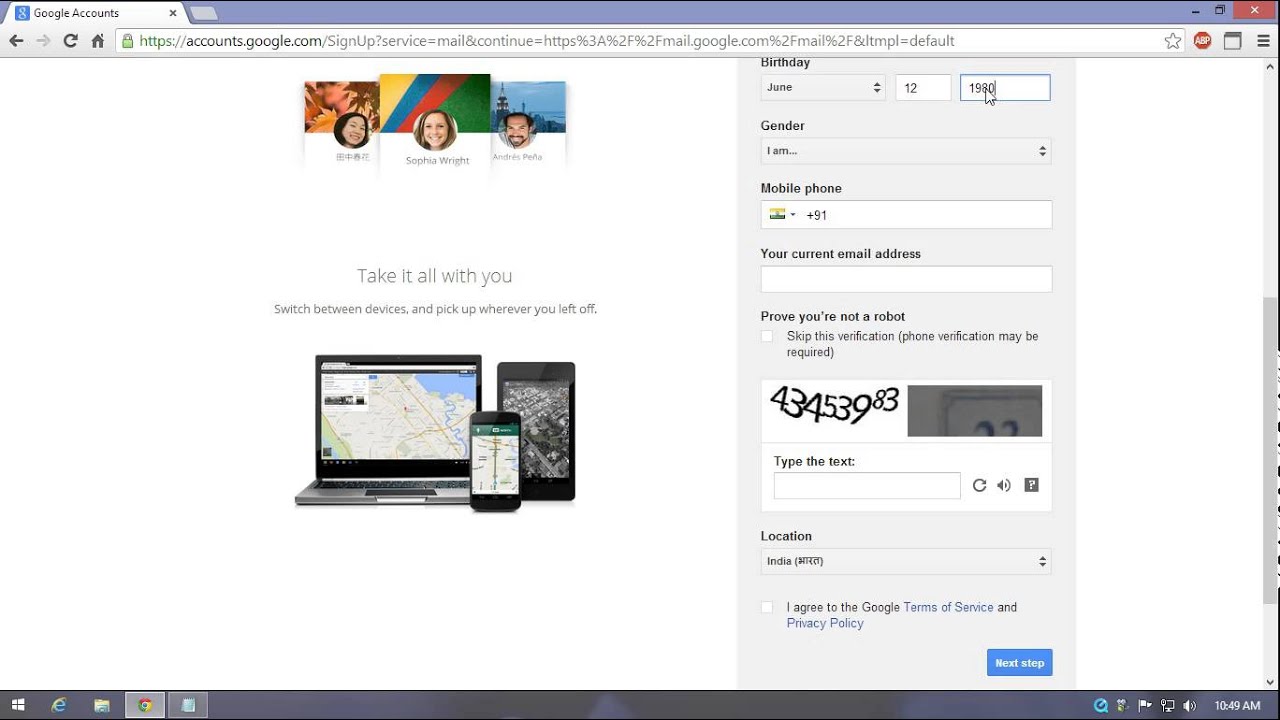
Task: Reload the current page
Action: (70, 41)
